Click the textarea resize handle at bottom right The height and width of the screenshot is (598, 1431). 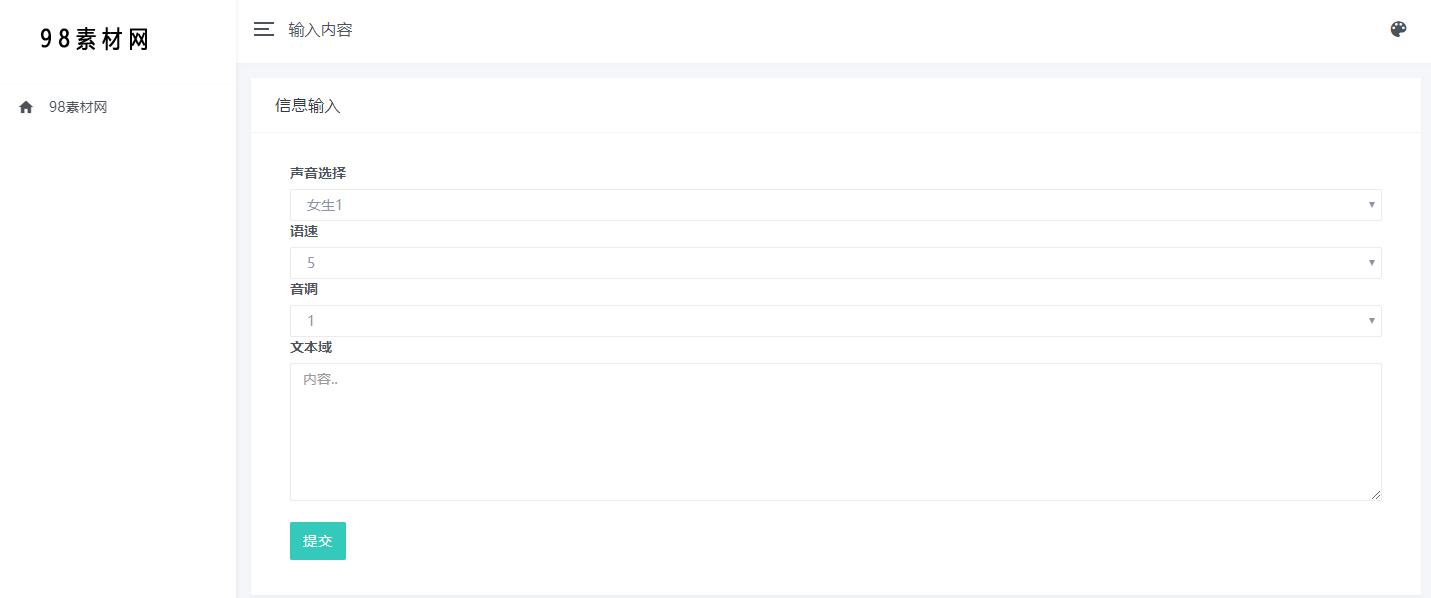[1377, 494]
